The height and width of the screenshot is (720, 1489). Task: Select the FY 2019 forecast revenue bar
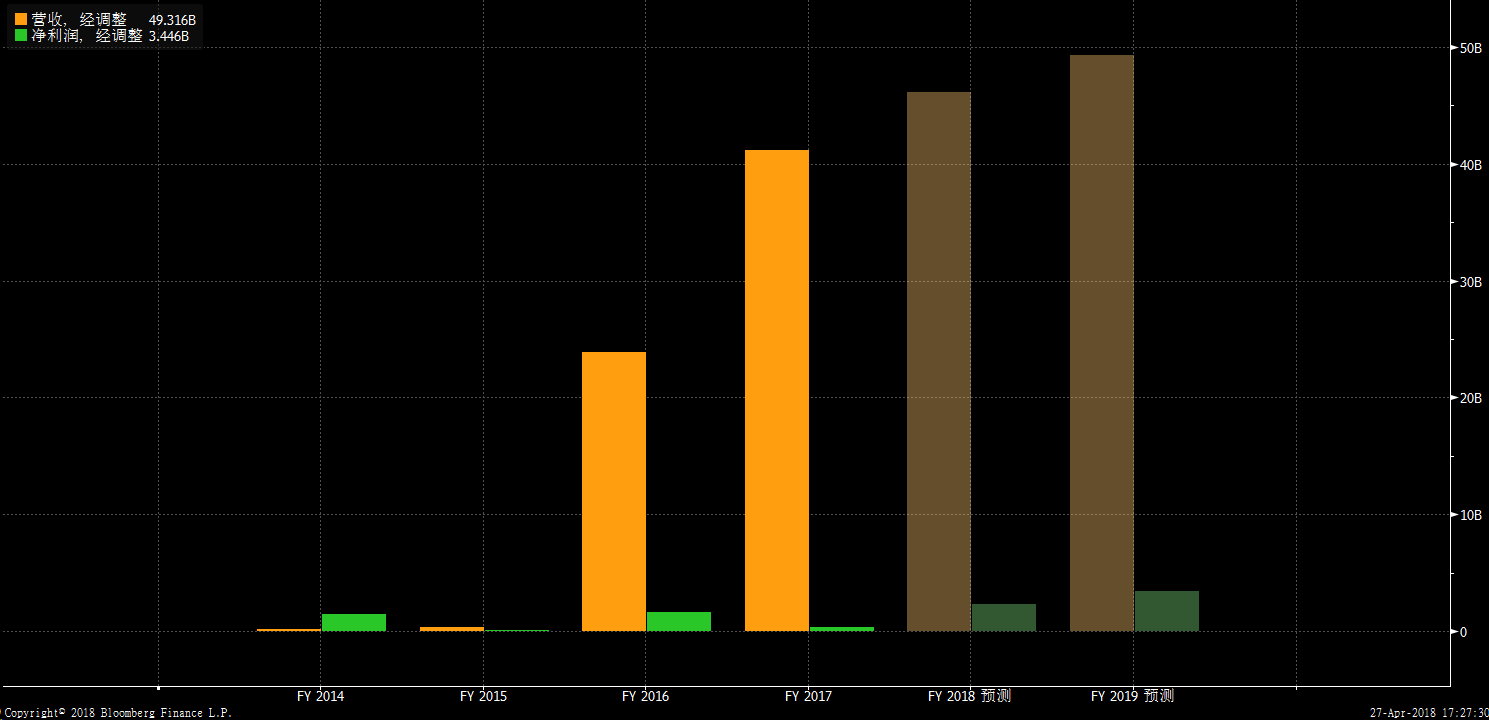point(1102,343)
